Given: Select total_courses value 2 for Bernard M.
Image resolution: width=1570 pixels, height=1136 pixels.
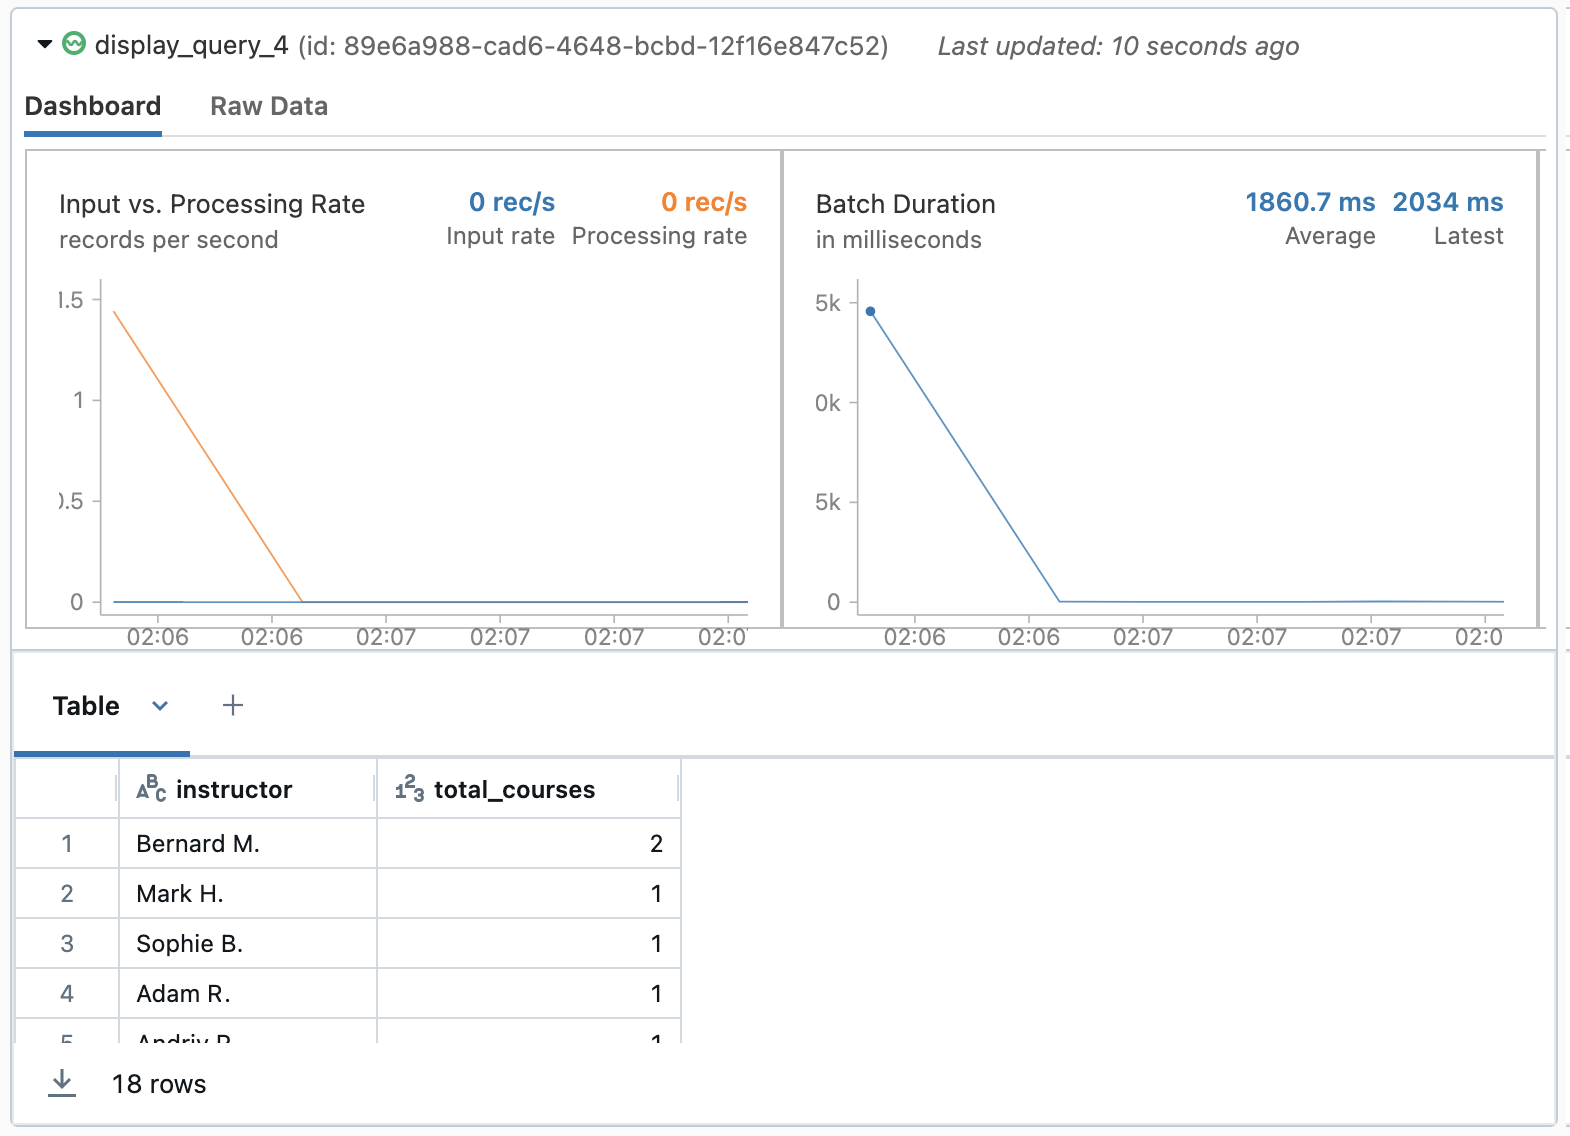Looking at the screenshot, I should tap(529, 844).
